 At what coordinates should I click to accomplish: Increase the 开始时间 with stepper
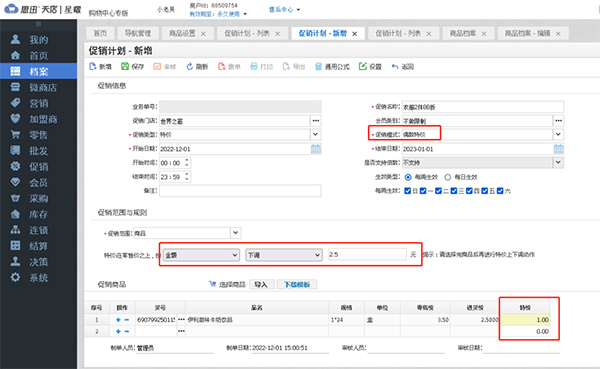coord(187,160)
